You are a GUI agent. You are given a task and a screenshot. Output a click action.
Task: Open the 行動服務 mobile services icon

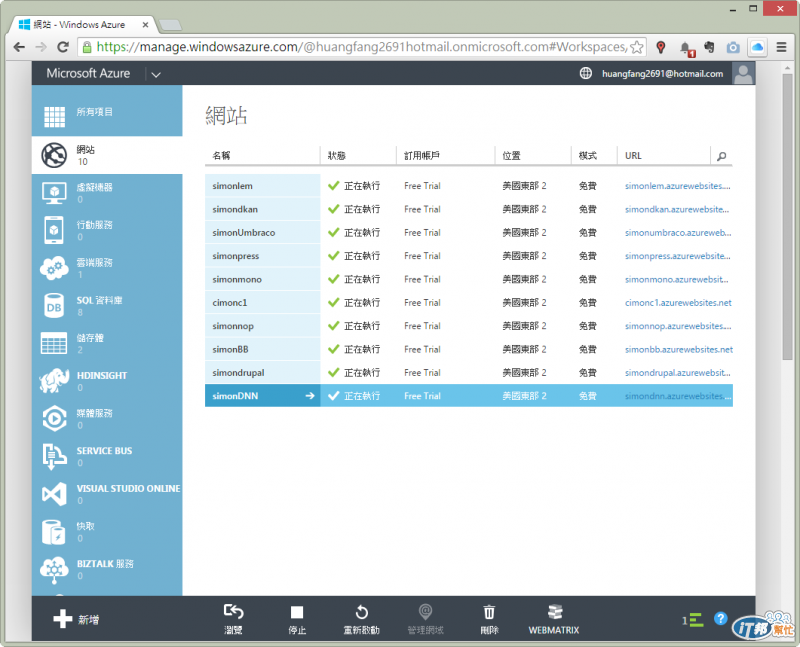[x=54, y=230]
